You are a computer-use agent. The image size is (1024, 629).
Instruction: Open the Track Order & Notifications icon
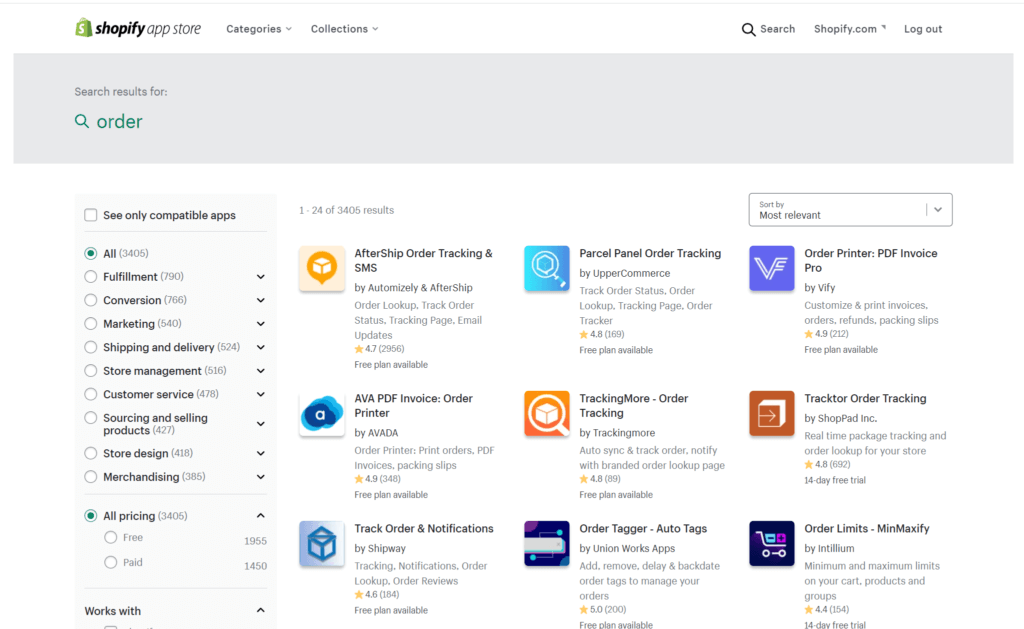321,543
